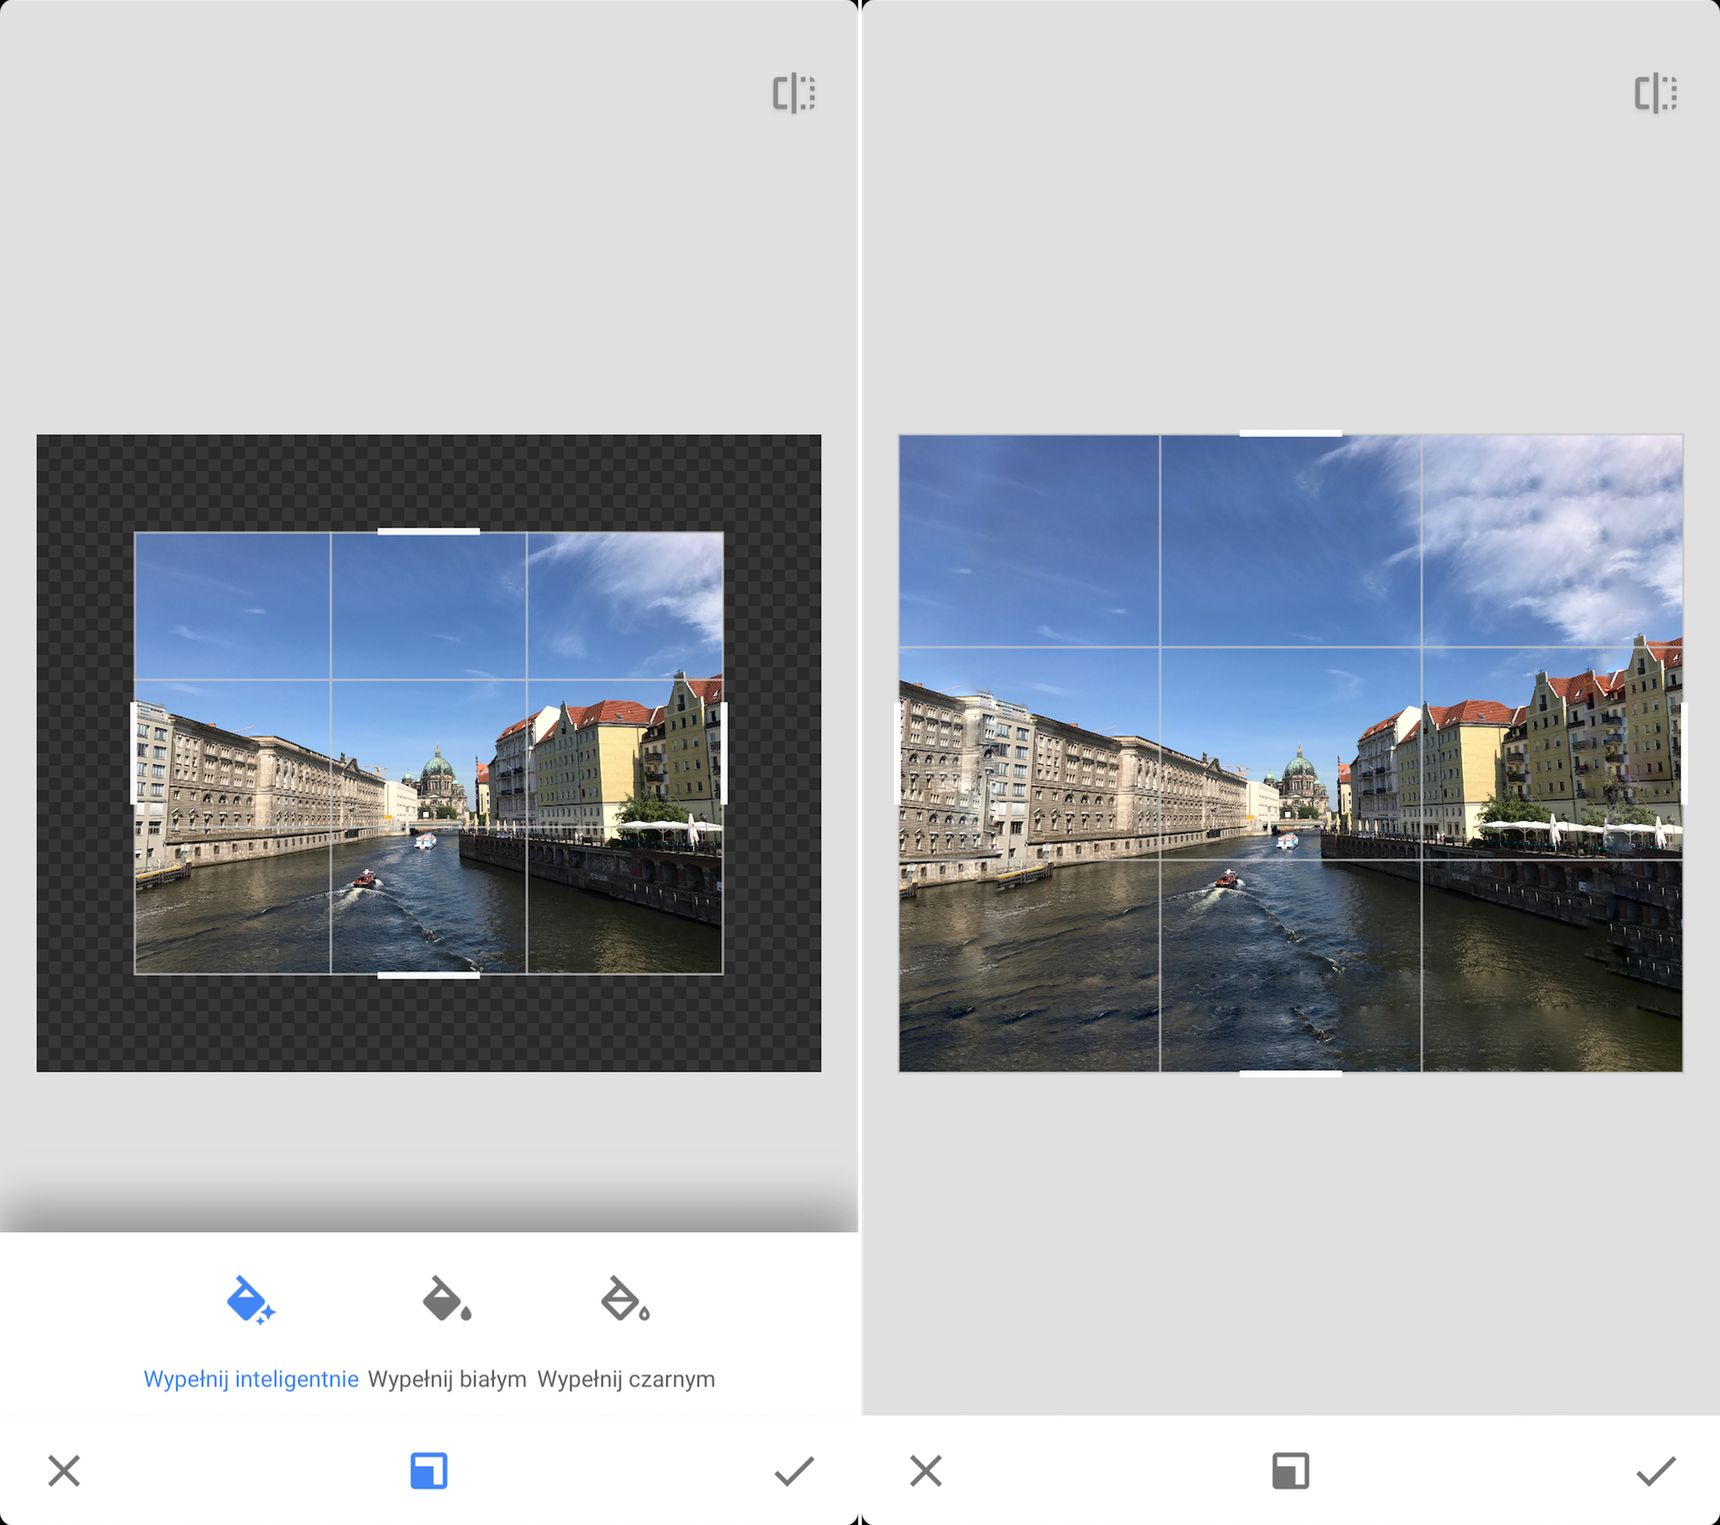The width and height of the screenshot is (1720, 1525).
Task: Cancel edit with X in left screen
Action: click(x=64, y=1471)
